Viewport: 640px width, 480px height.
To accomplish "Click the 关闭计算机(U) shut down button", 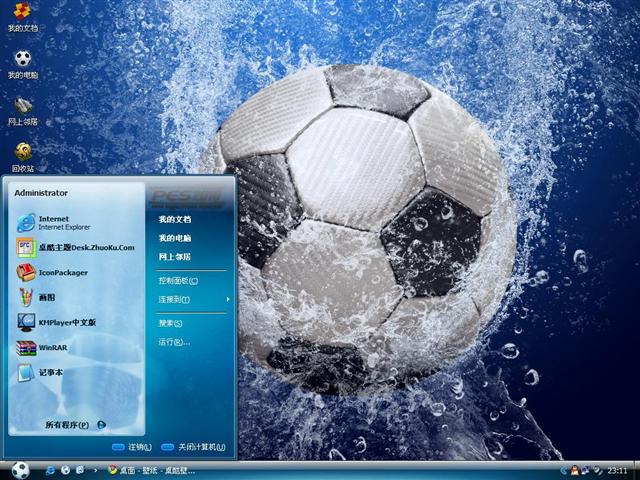I will coord(193,447).
